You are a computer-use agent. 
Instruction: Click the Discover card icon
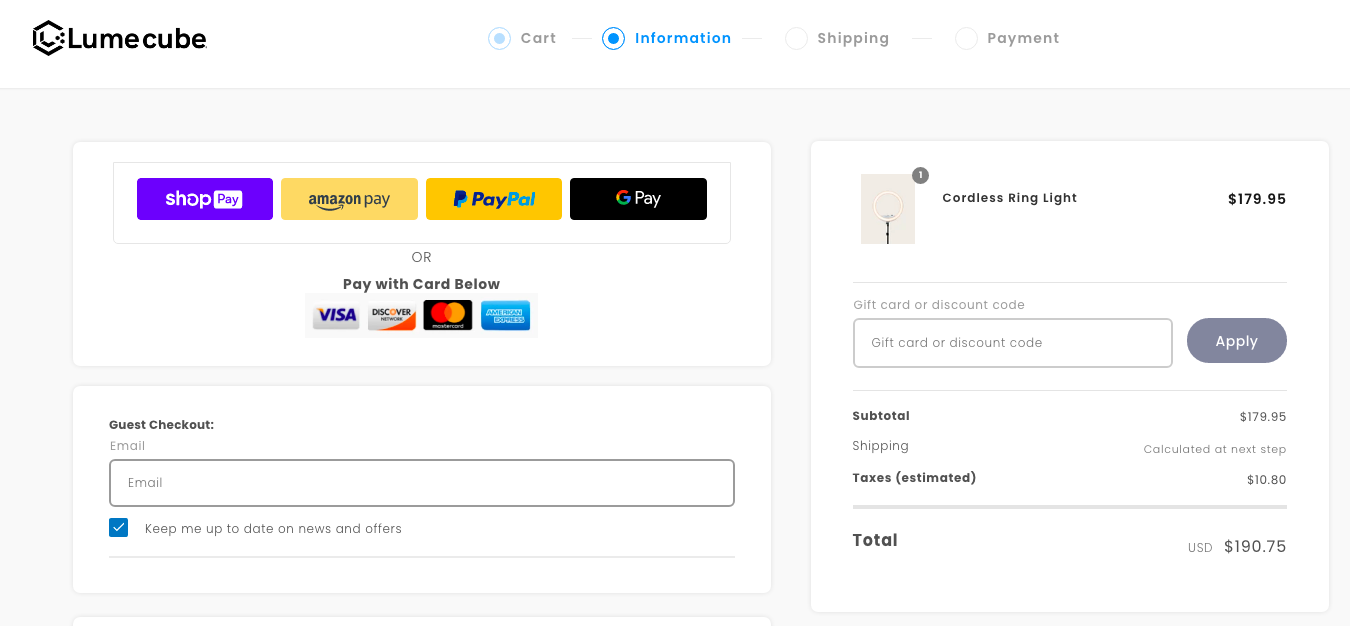(392, 316)
